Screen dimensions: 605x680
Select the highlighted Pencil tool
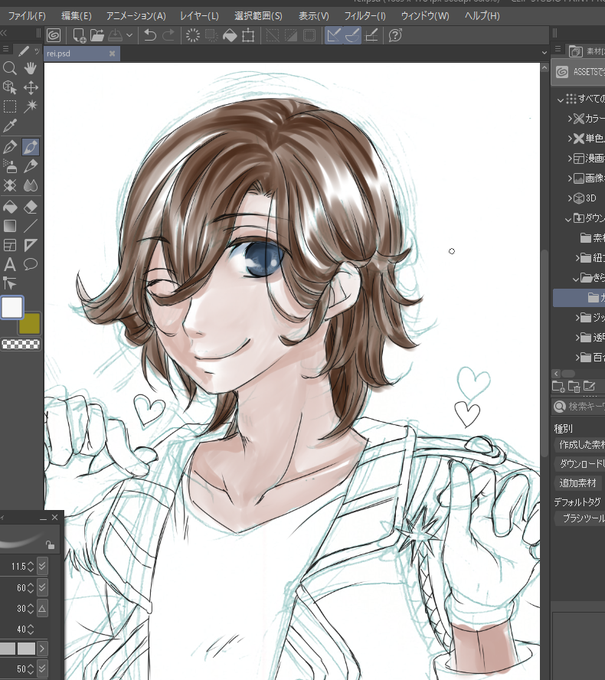pos(30,147)
